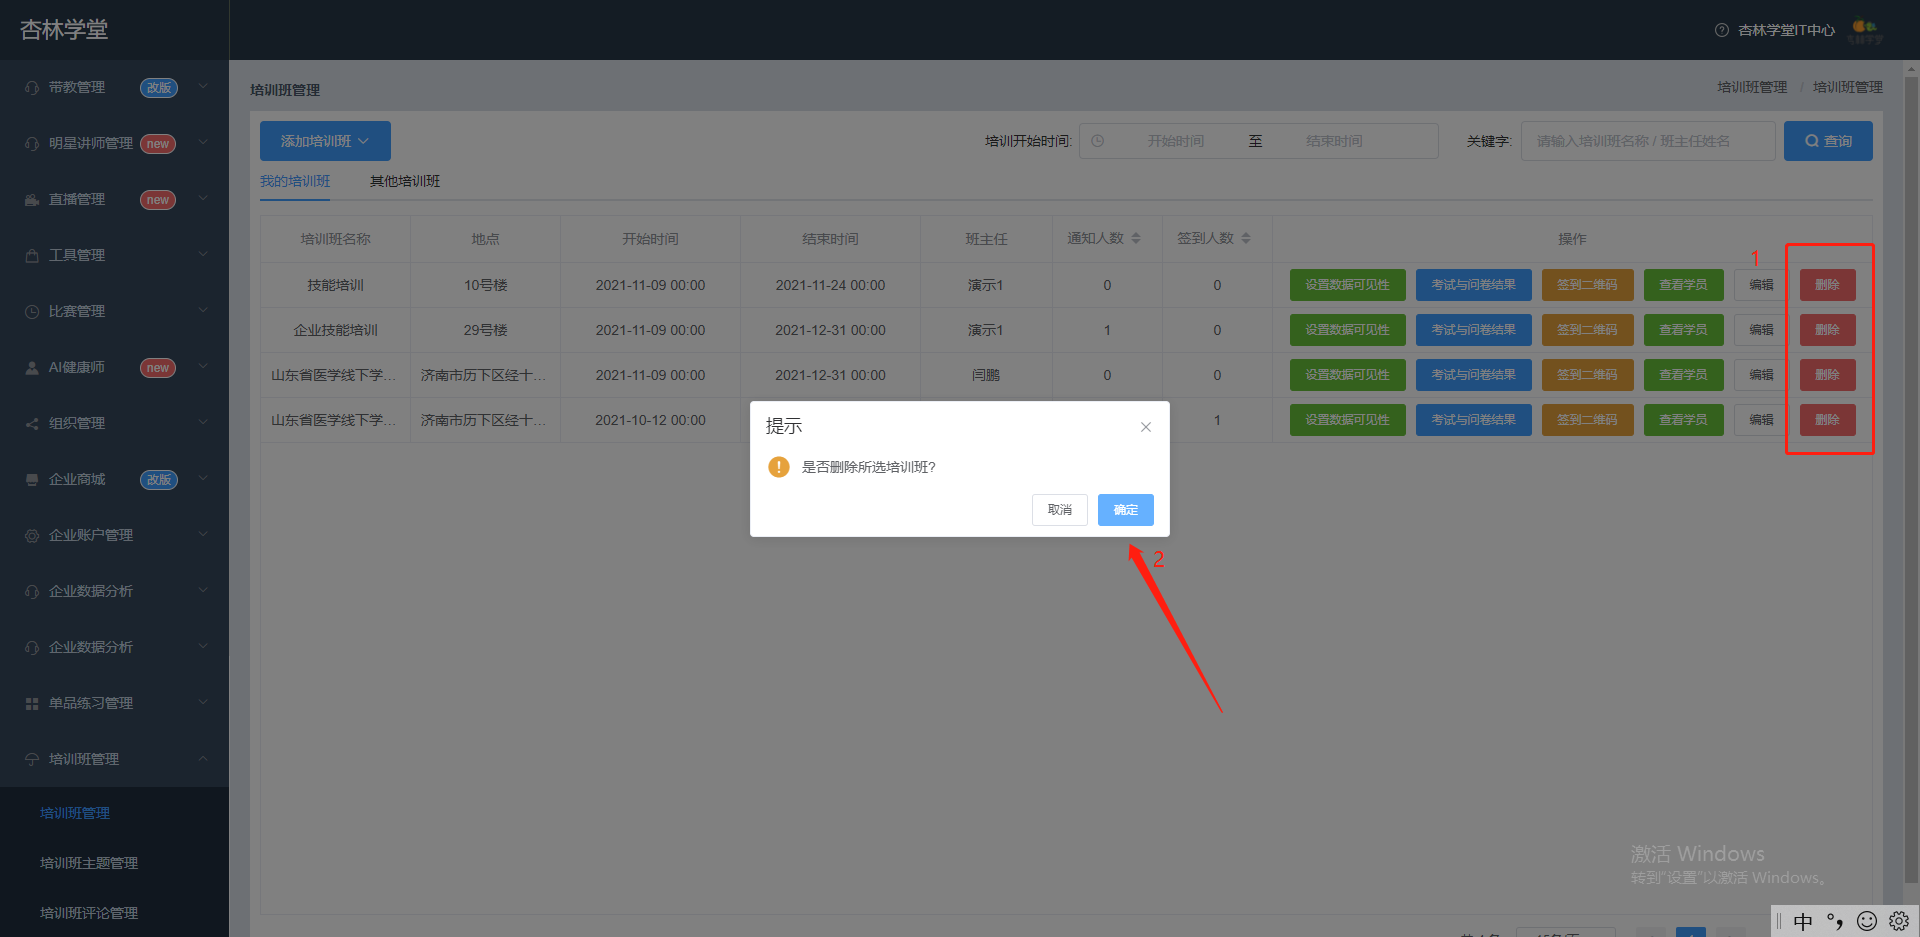Sort by 通知人数 column arrows
This screenshot has height=937, width=1920.
point(1136,239)
